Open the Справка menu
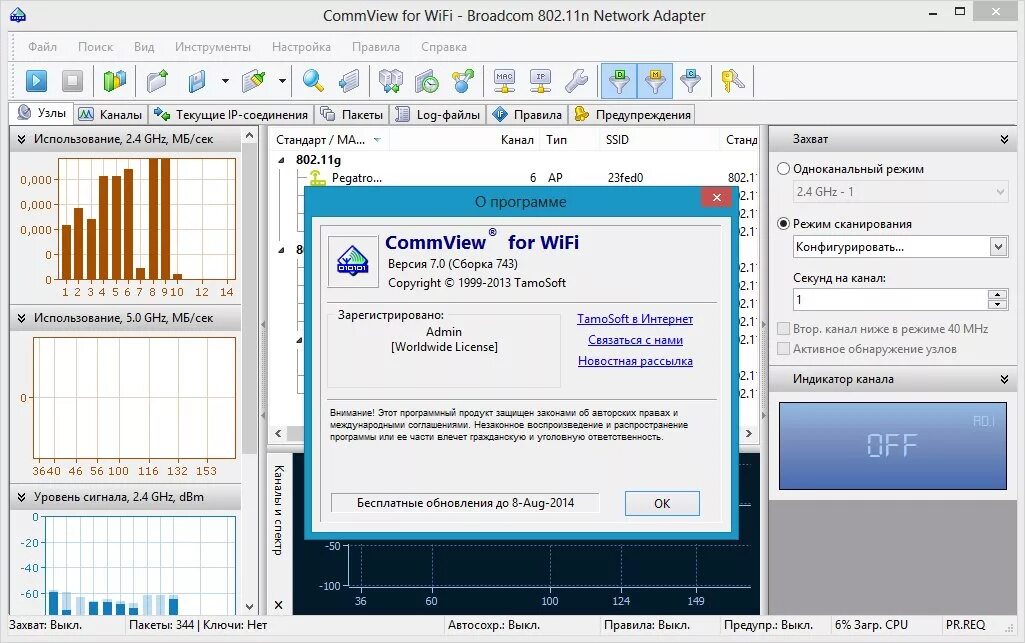This screenshot has width=1025, height=643. 444,47
